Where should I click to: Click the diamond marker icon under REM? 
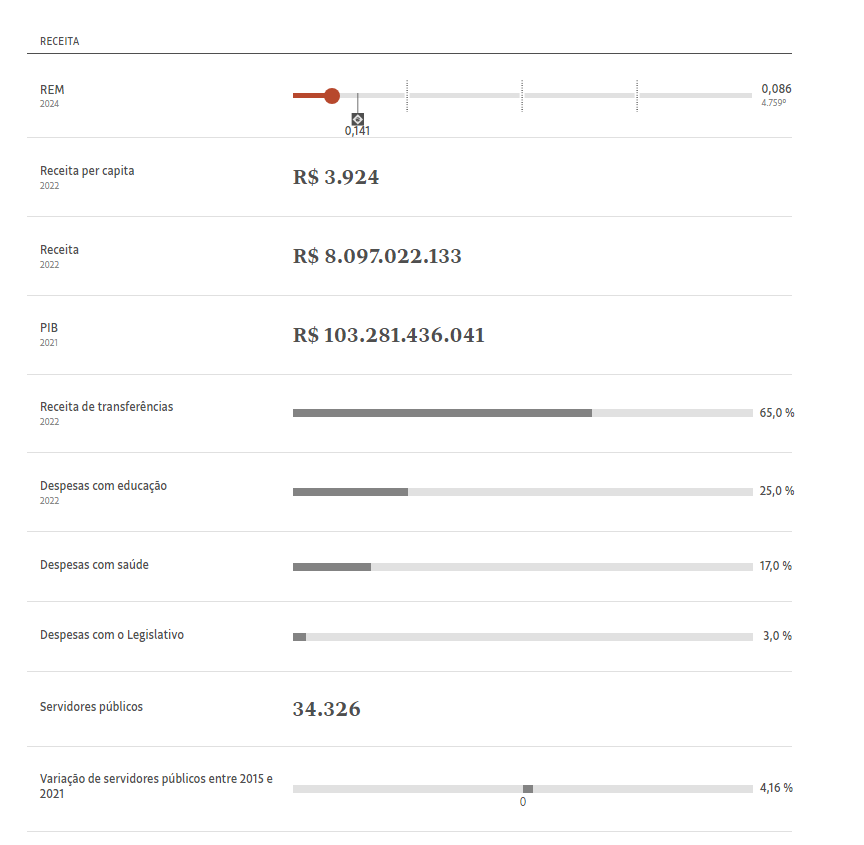tap(358, 119)
